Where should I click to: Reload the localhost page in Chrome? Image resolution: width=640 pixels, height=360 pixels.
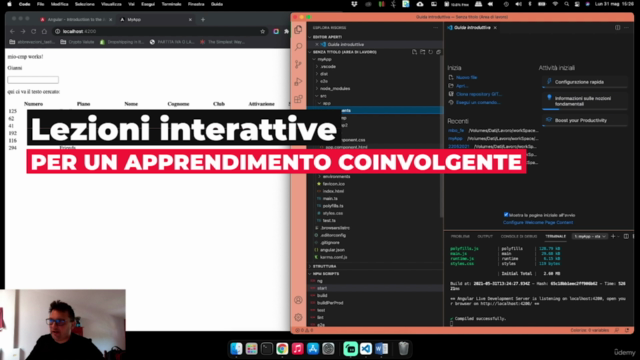(33, 31)
